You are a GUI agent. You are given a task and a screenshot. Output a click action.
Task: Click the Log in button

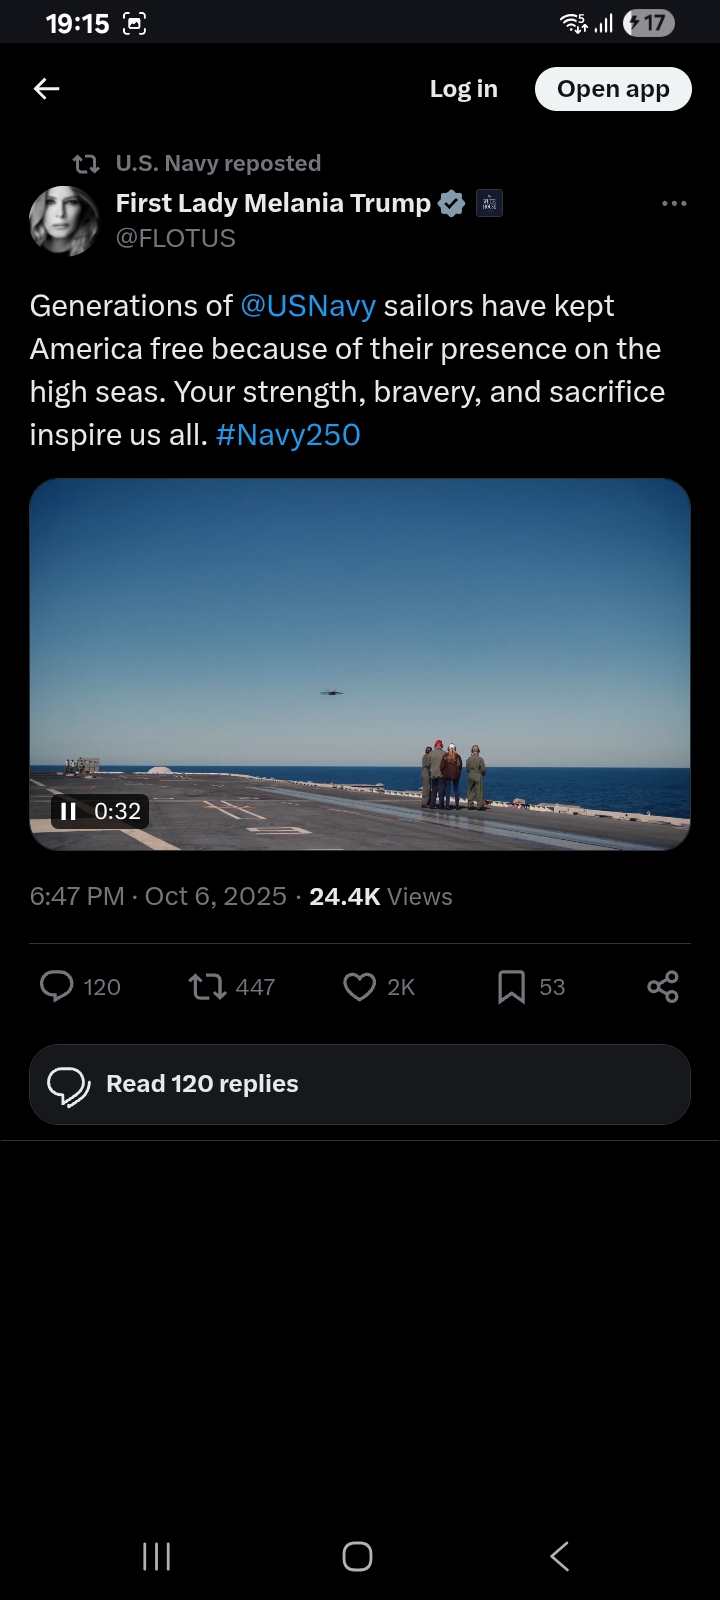click(x=463, y=89)
